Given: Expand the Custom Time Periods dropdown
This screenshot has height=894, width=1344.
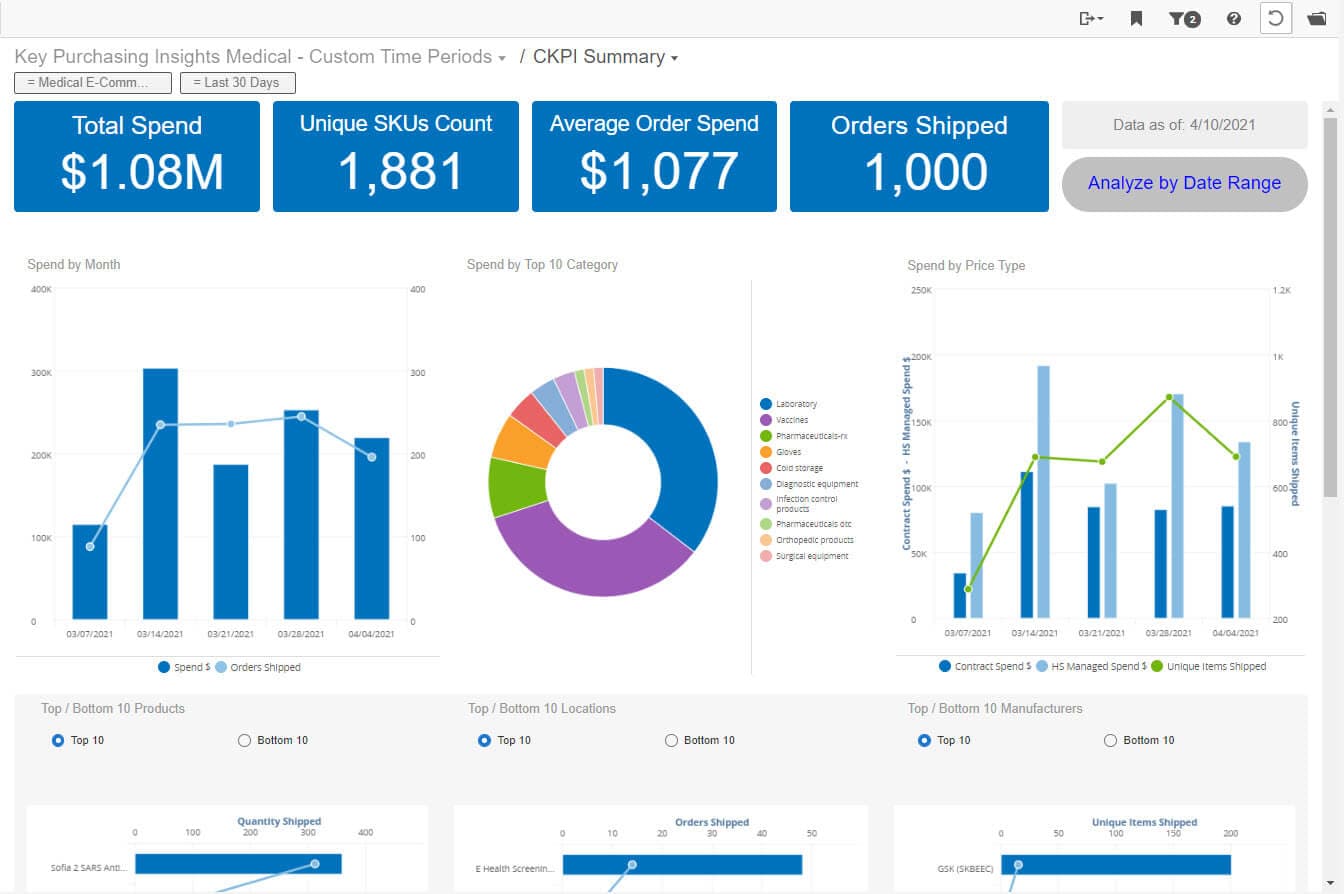Looking at the screenshot, I should 502,58.
